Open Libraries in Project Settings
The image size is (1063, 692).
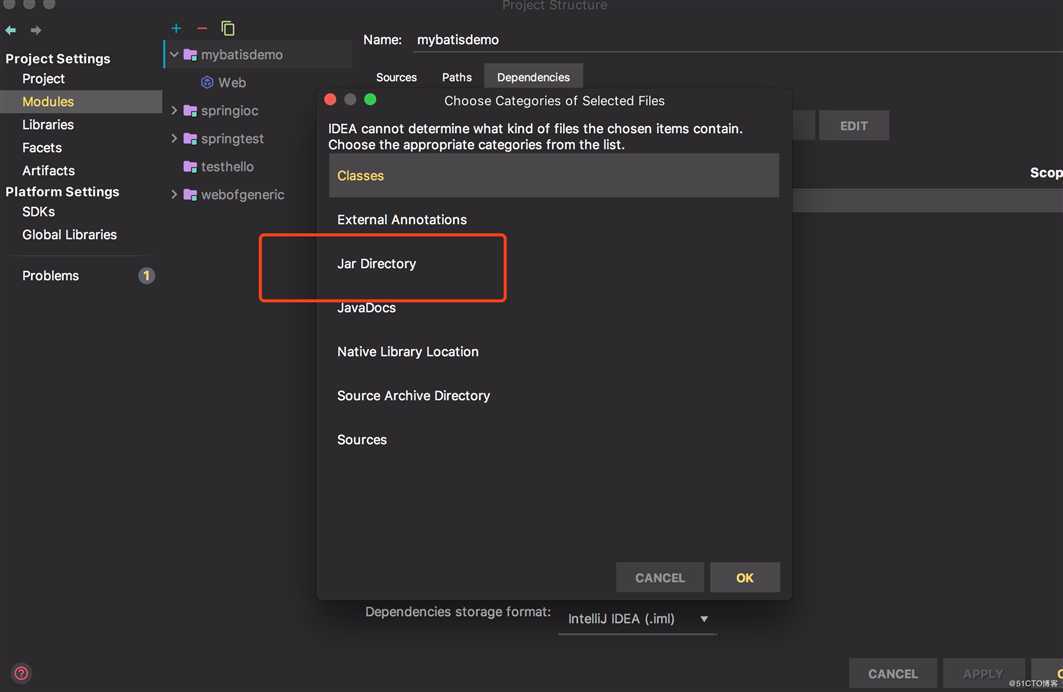[x=47, y=125]
